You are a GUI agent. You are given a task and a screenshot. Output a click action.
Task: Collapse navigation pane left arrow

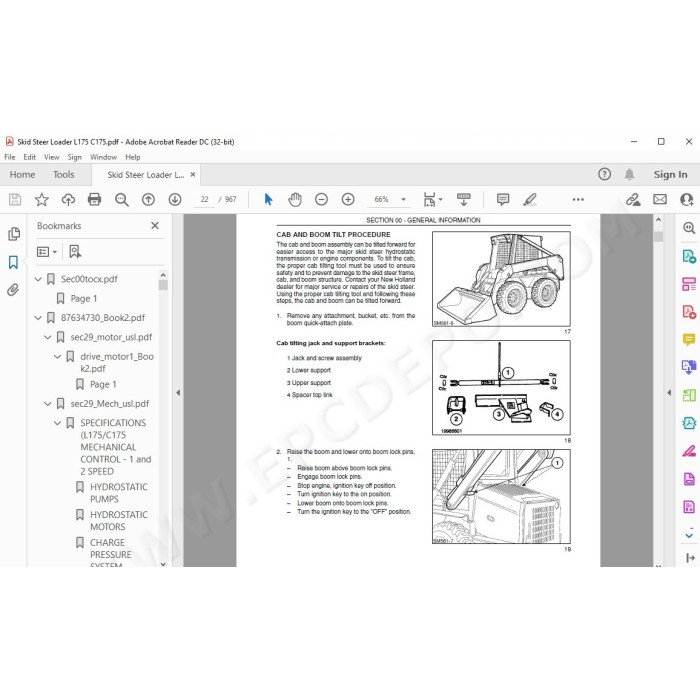click(178, 393)
